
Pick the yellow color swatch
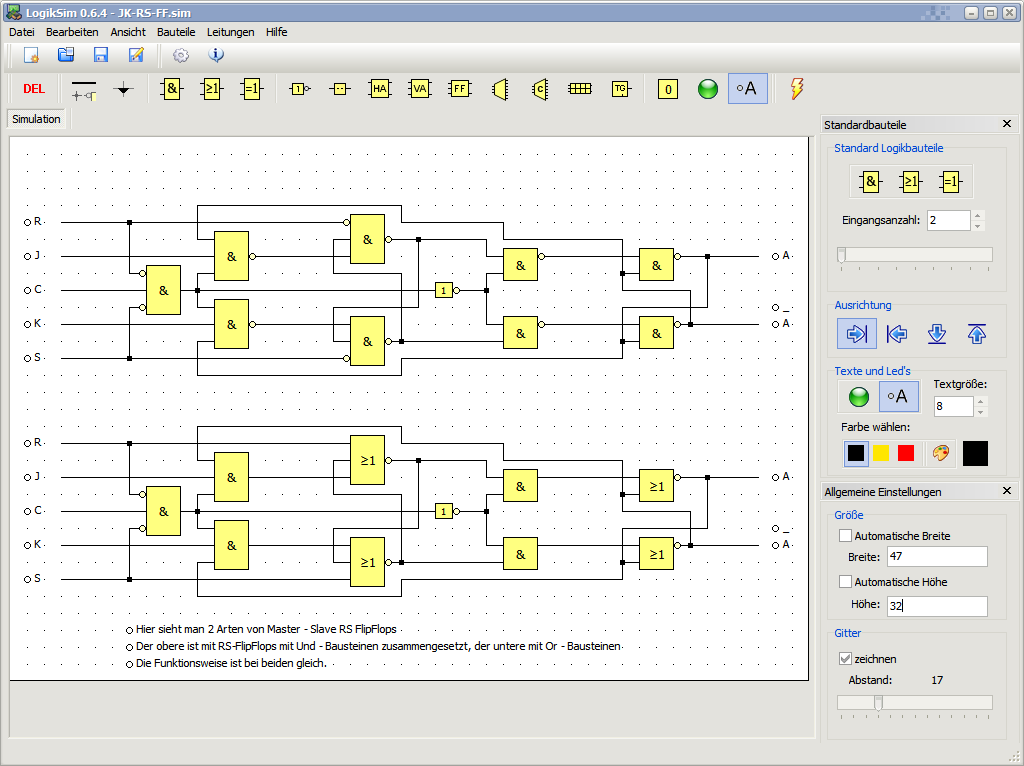coord(881,453)
